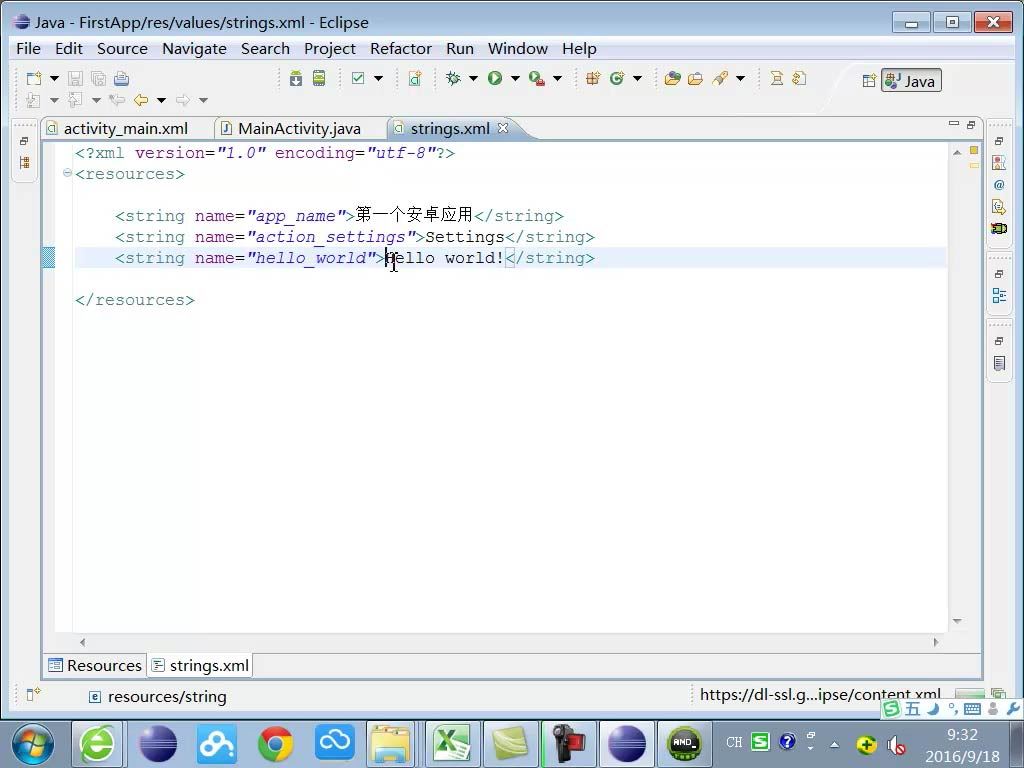Click the editor vertical scrollbar down arrow
1024x768 pixels.
[x=957, y=620]
